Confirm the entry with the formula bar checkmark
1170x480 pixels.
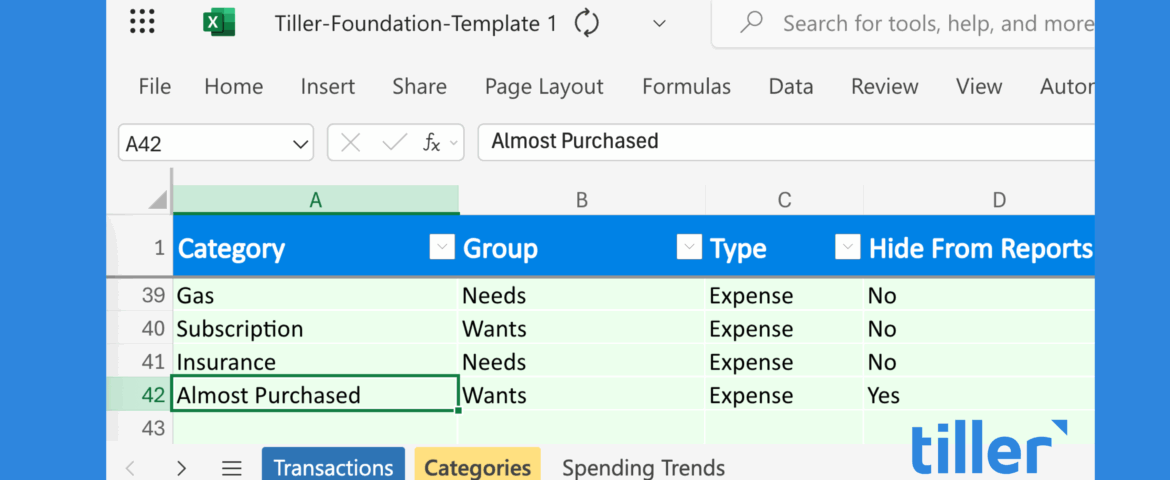tap(394, 143)
